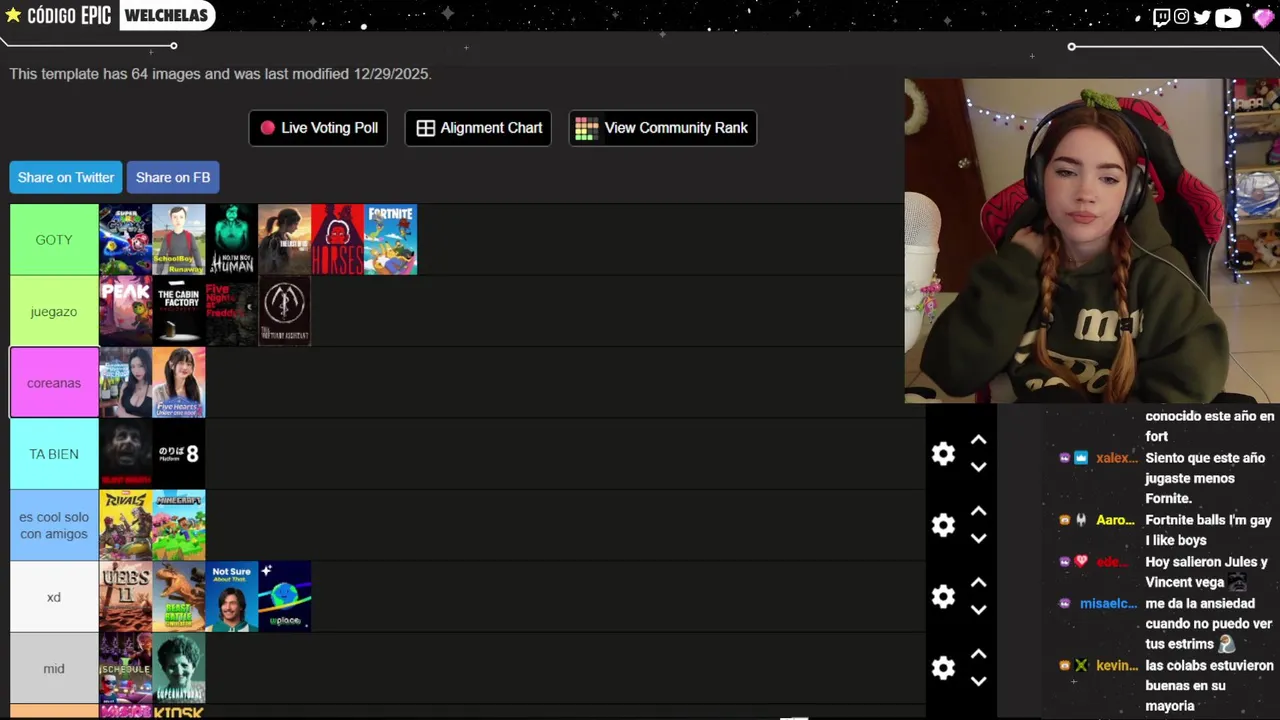Select the coreanas tier label
Image resolution: width=1280 pixels, height=720 pixels.
(x=54, y=383)
